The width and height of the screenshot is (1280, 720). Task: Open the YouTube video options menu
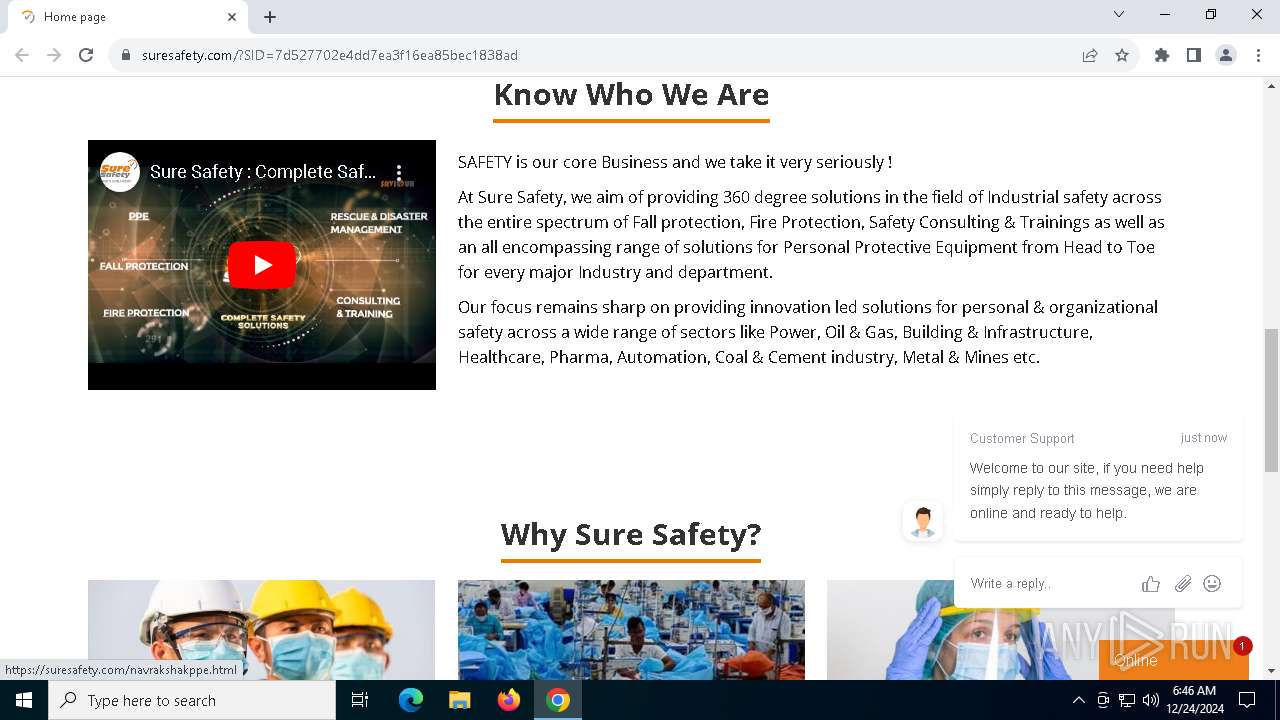click(399, 172)
